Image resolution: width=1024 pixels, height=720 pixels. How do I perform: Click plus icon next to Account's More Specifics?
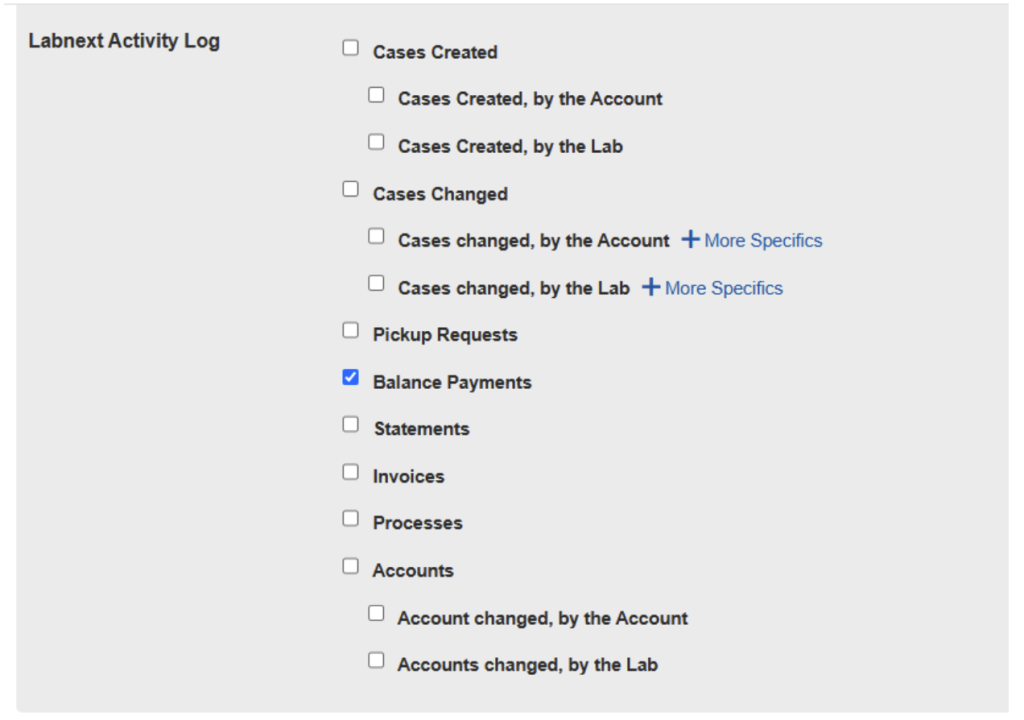point(690,240)
